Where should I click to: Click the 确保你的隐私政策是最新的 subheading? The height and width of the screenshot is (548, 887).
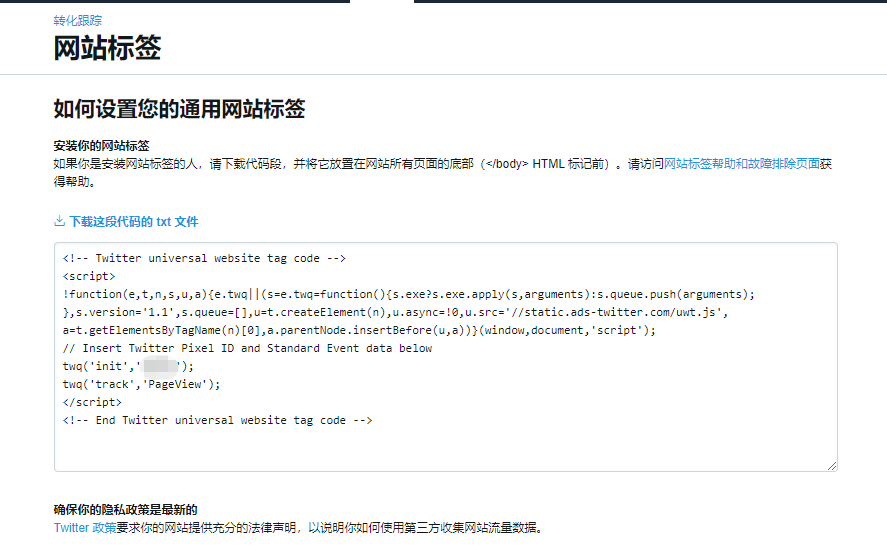click(126, 510)
